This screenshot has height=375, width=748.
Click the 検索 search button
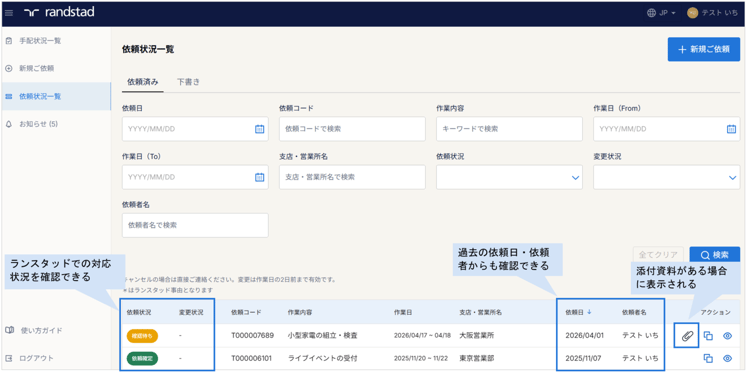tap(715, 255)
